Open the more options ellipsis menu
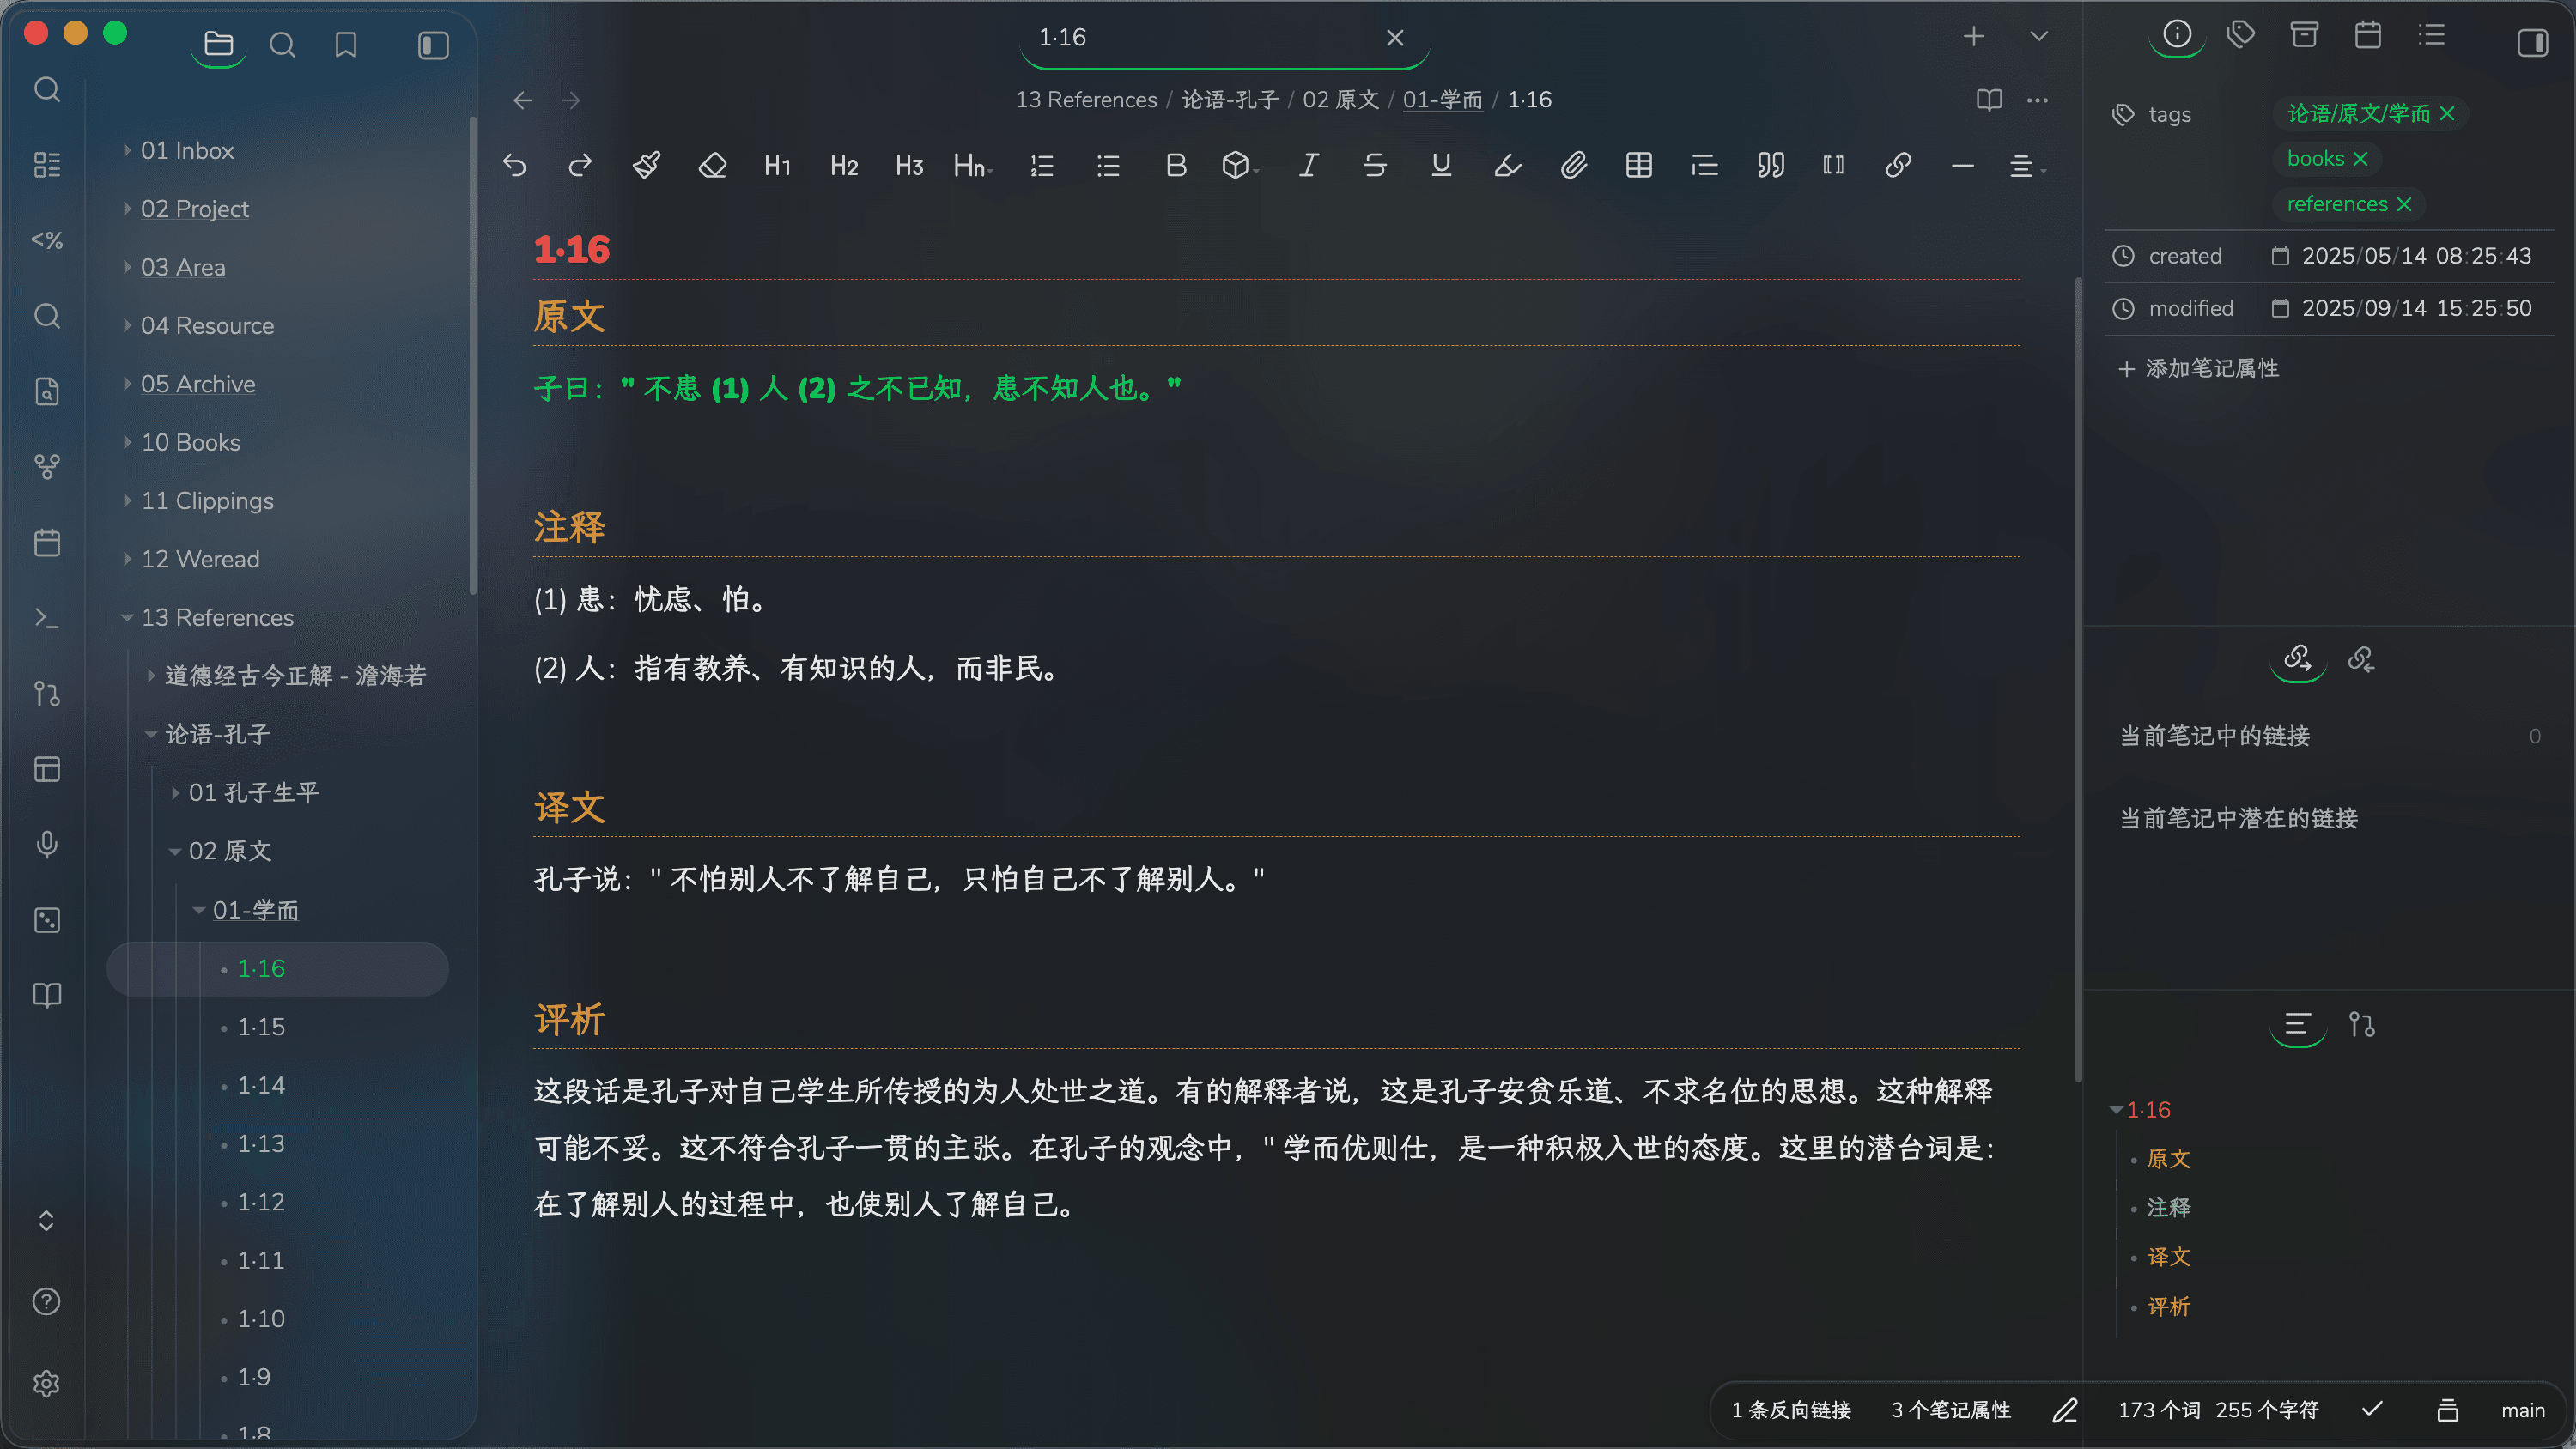Image resolution: width=2576 pixels, height=1449 pixels. click(2038, 100)
